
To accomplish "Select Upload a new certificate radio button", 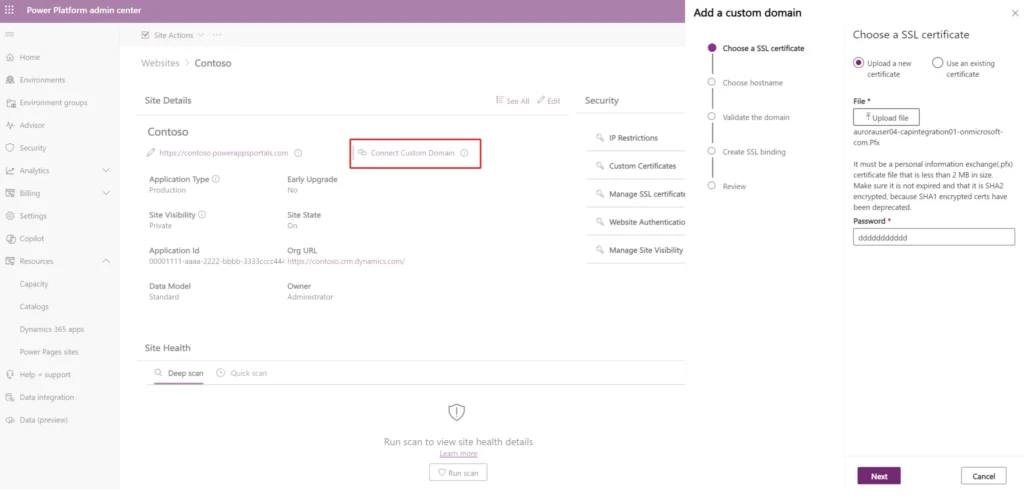I will (x=858, y=62).
